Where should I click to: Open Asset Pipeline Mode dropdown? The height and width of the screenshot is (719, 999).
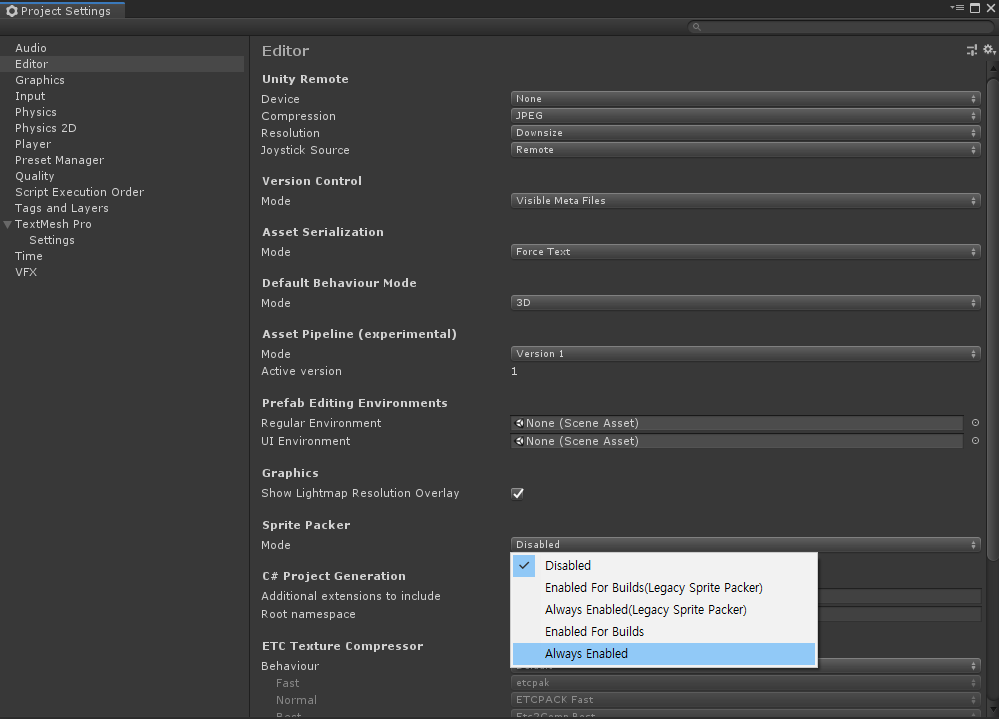tap(745, 353)
